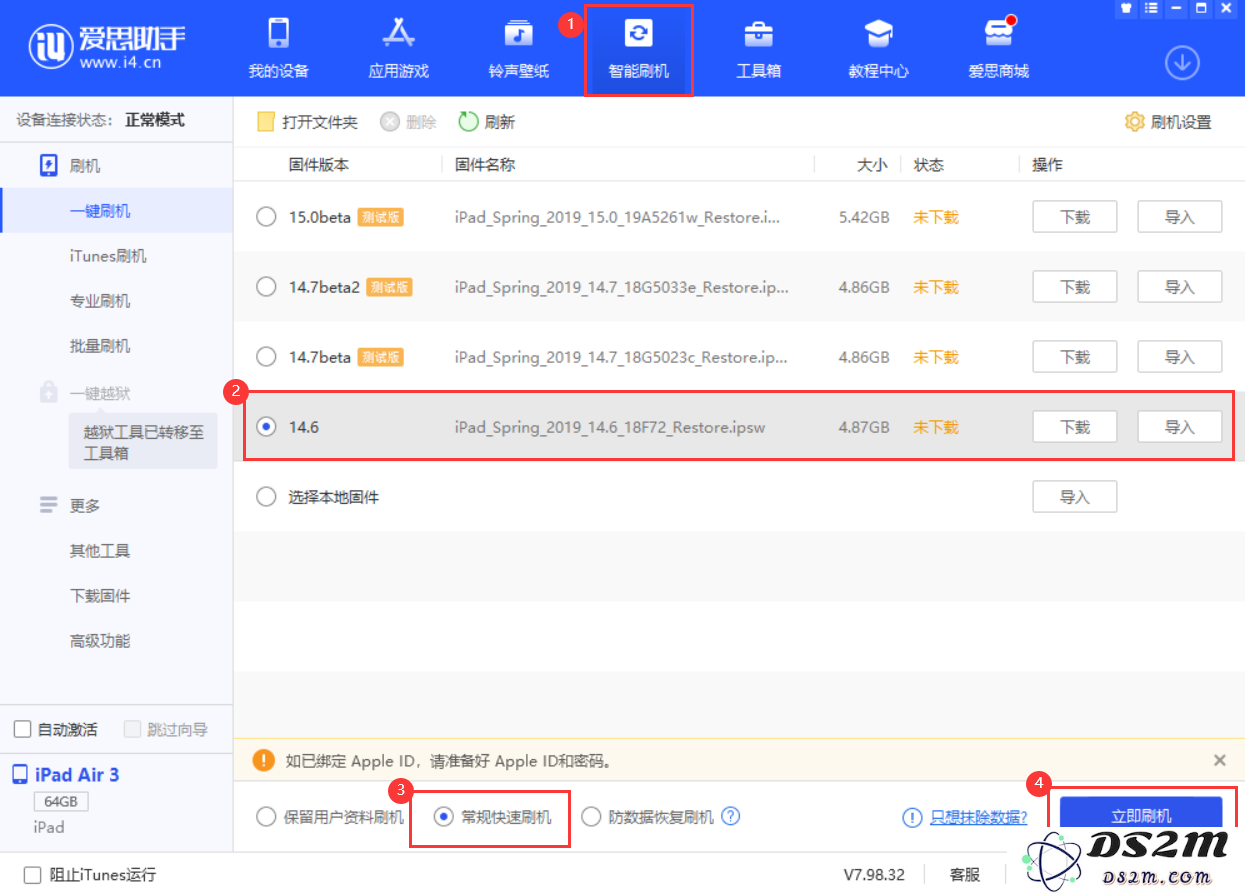The height and width of the screenshot is (895, 1245).
Task: Click the 客服 support link
Action: click(965, 875)
